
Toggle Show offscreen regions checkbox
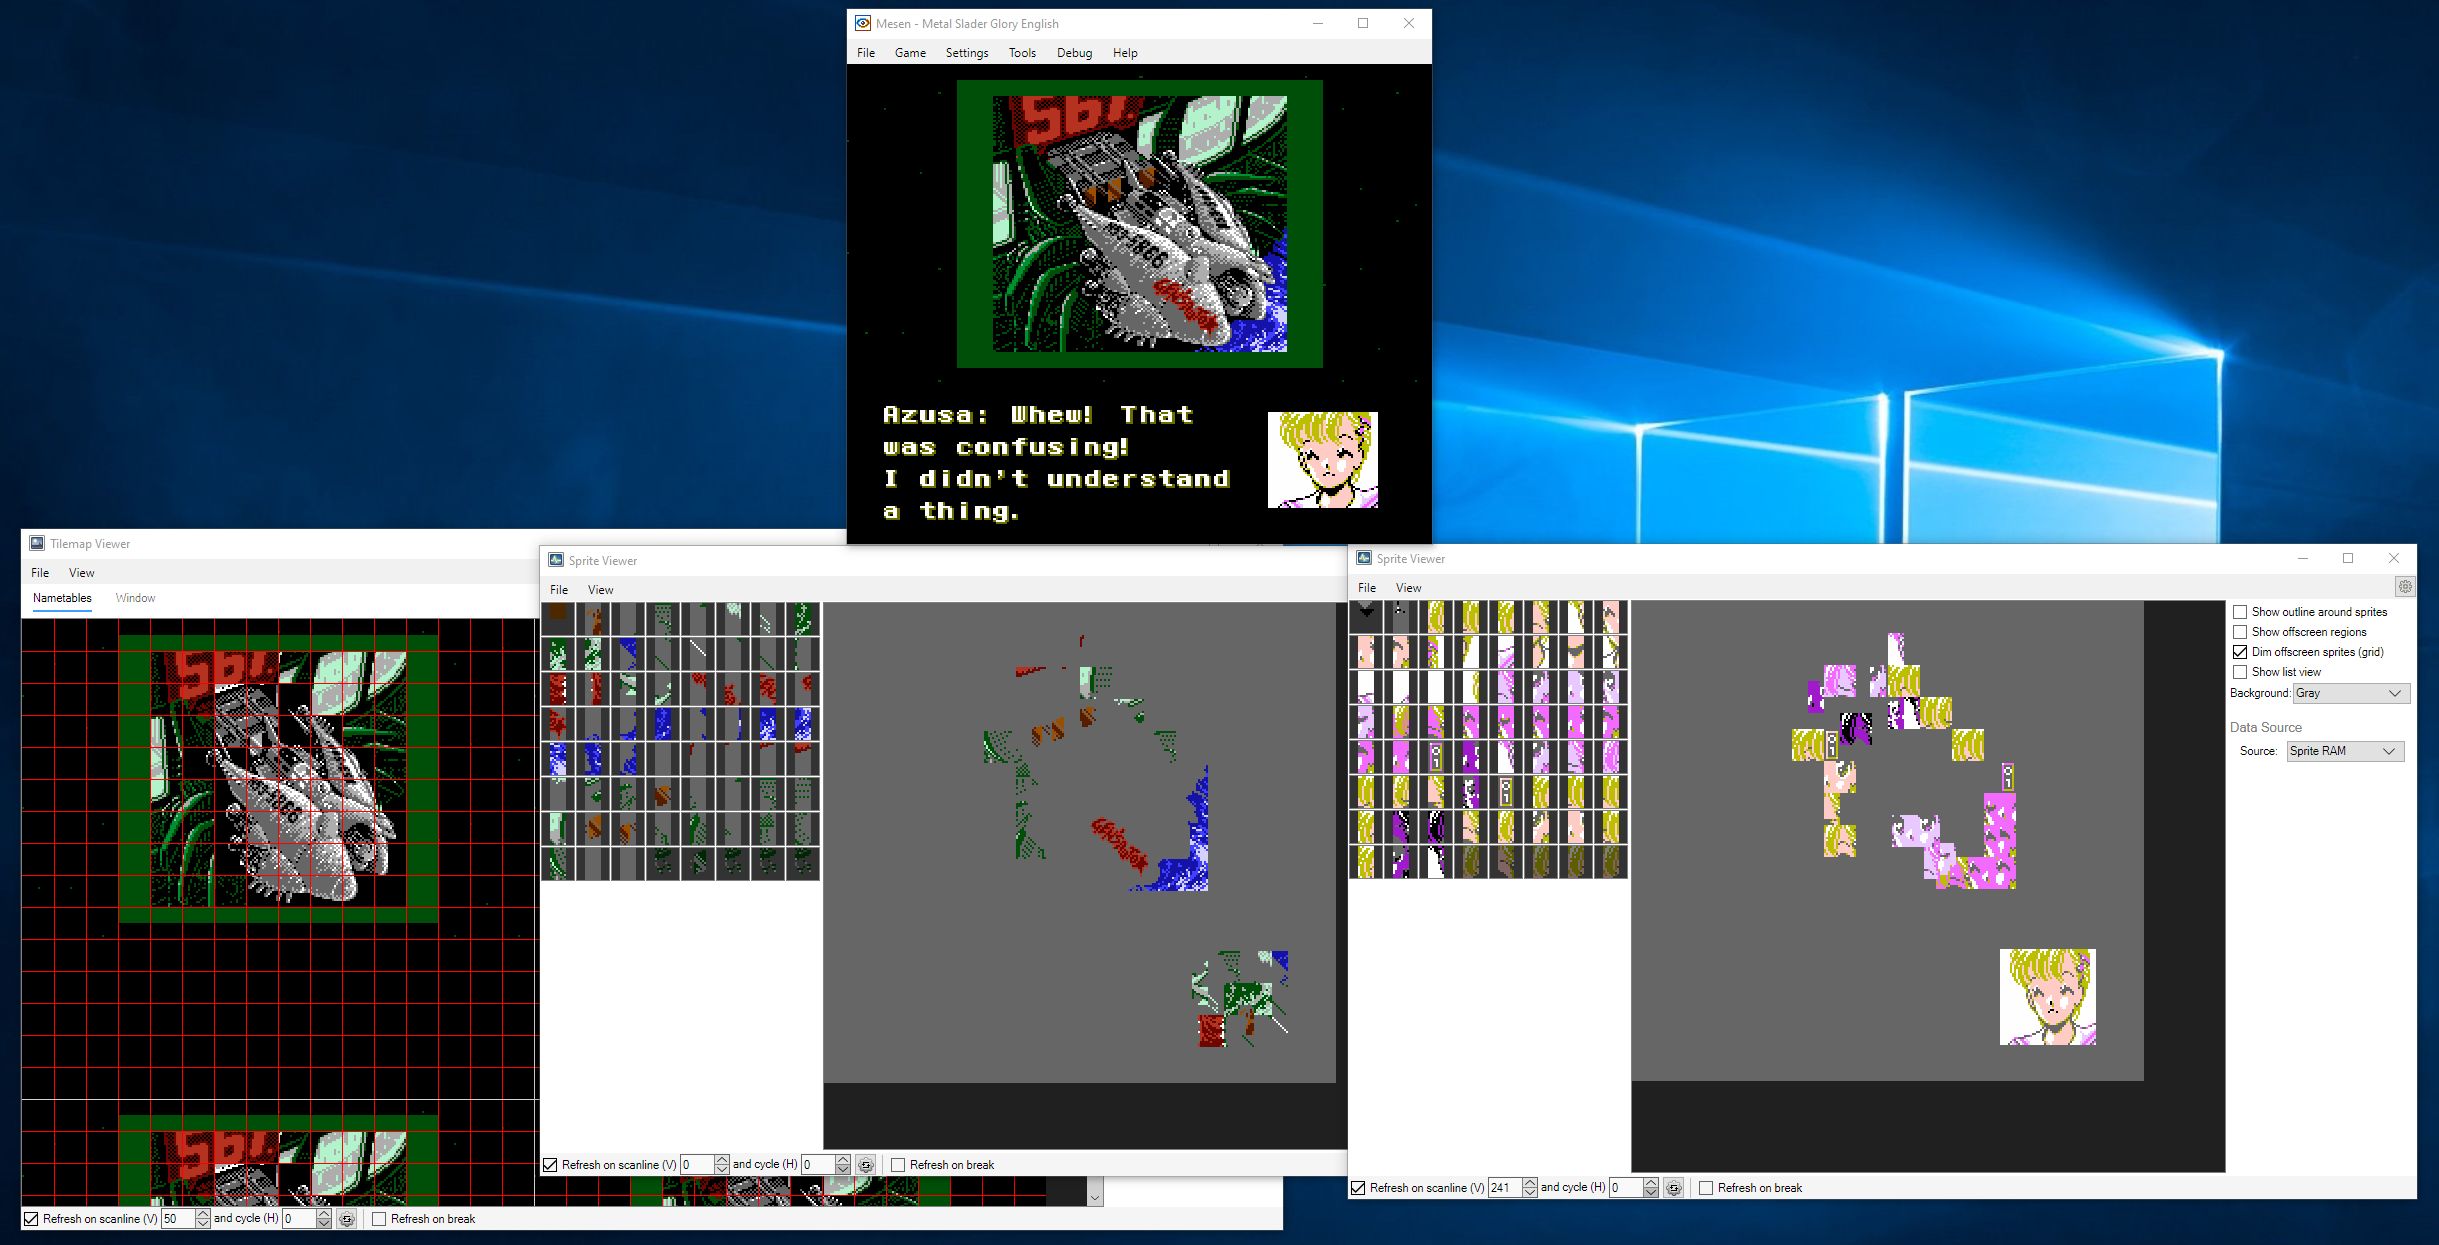tap(2240, 632)
